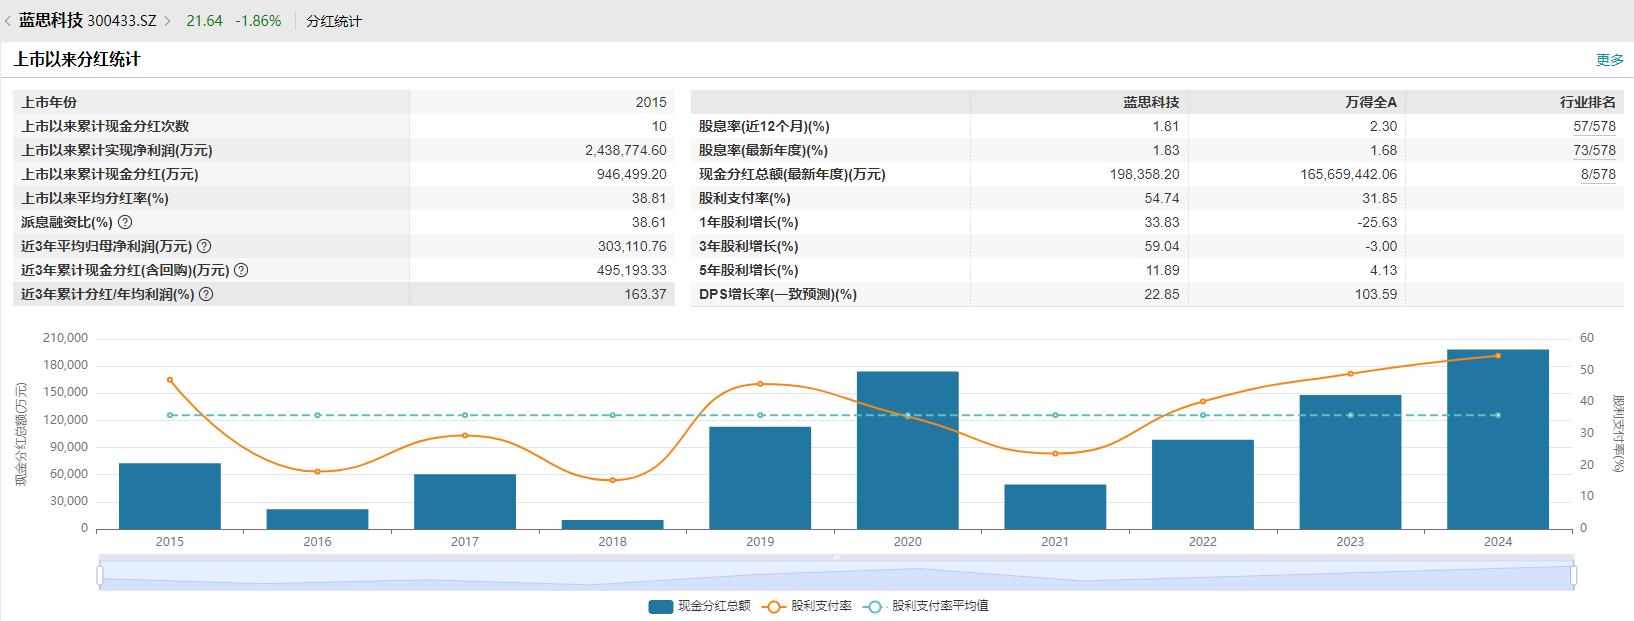Viewport: 1634px width, 621px height.
Task: Click the 2020 dividend bar in chart
Action: [907, 450]
